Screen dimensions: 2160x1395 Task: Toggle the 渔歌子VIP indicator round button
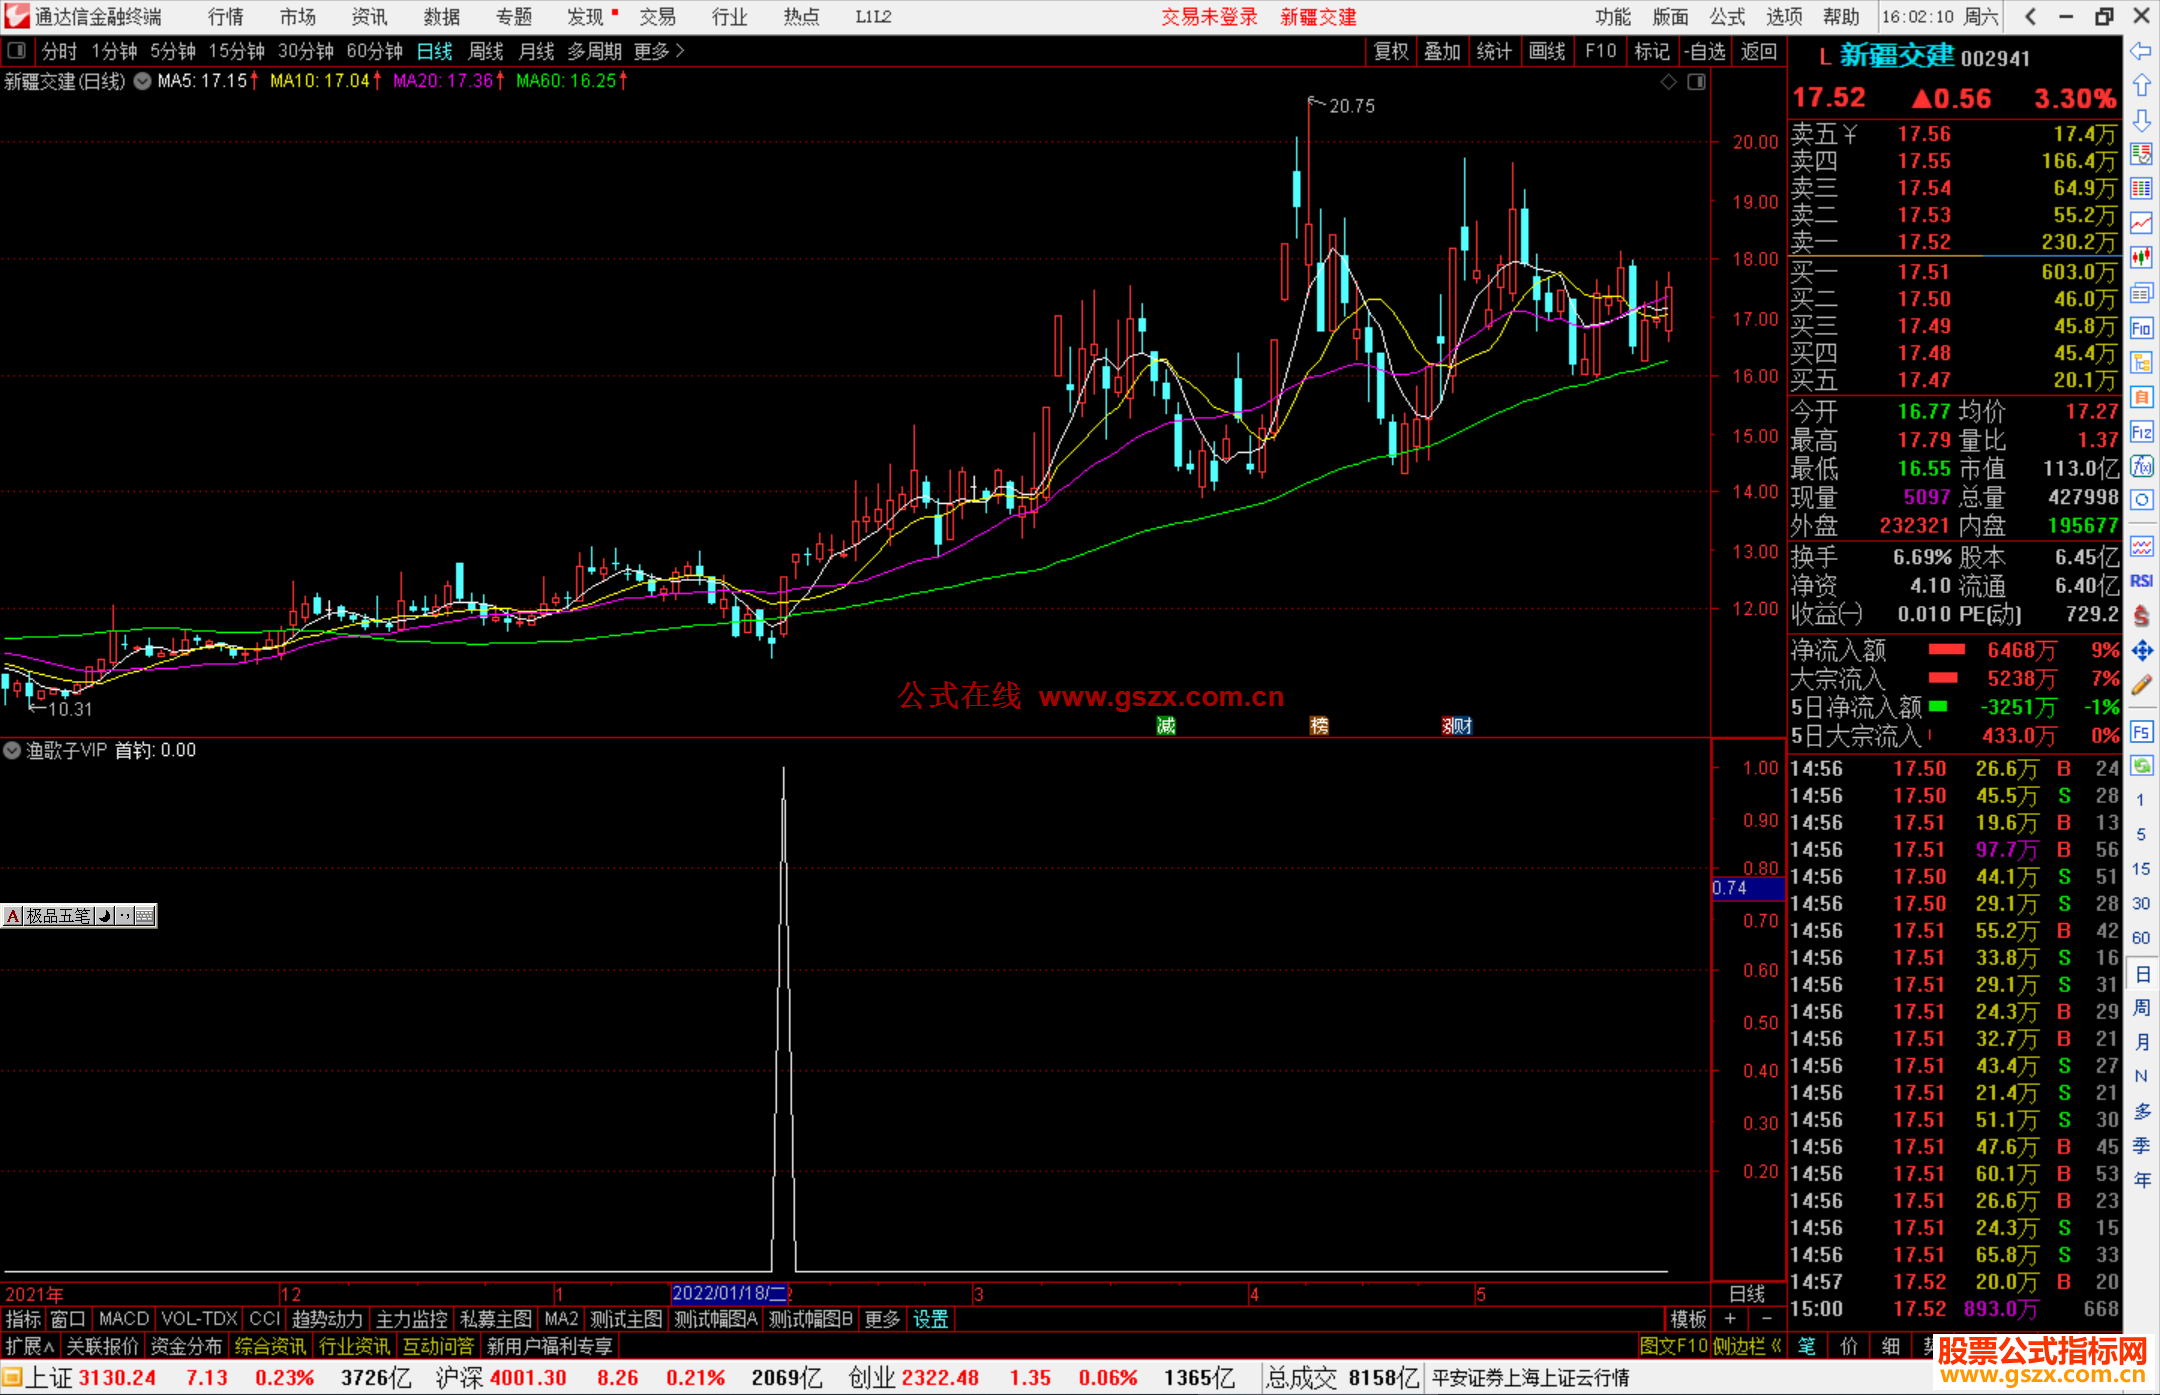pyautogui.click(x=12, y=750)
